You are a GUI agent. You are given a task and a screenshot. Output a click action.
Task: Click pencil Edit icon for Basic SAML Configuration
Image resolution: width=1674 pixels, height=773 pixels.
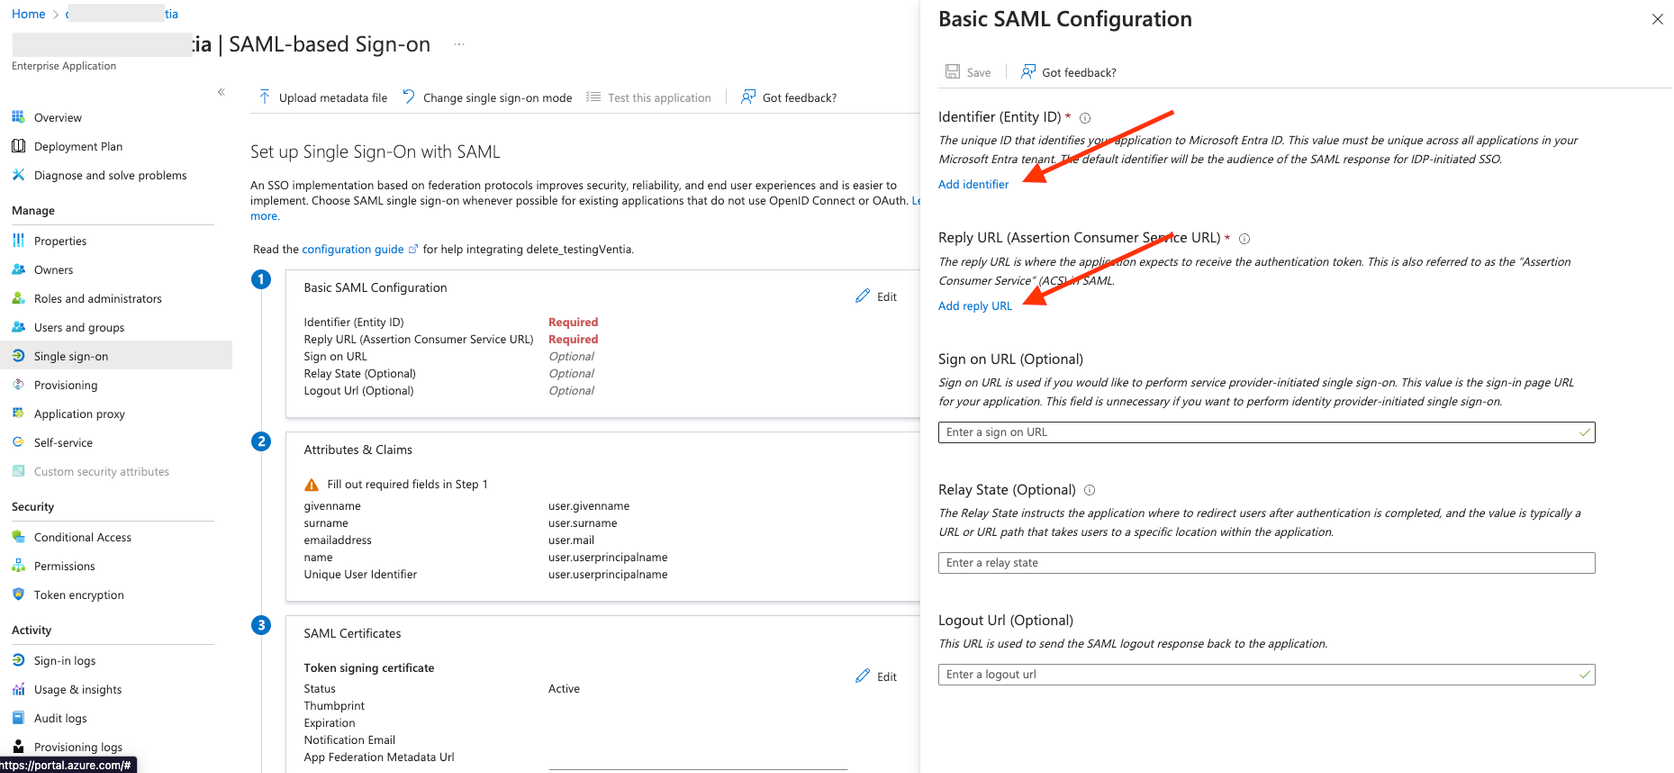863,296
